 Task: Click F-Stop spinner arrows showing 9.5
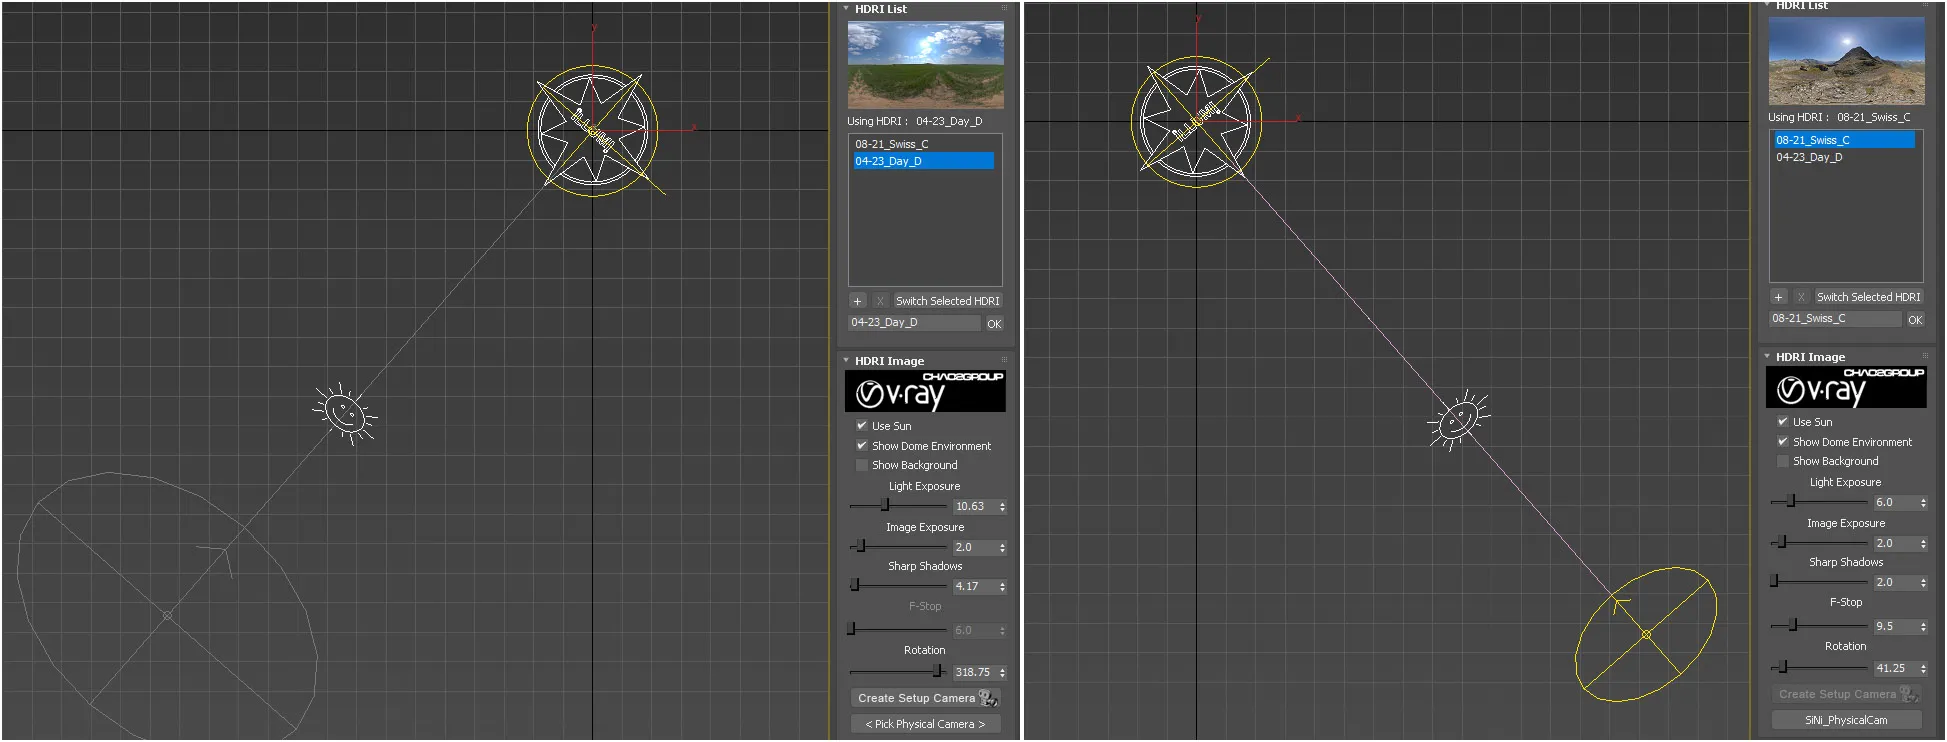1923,627
